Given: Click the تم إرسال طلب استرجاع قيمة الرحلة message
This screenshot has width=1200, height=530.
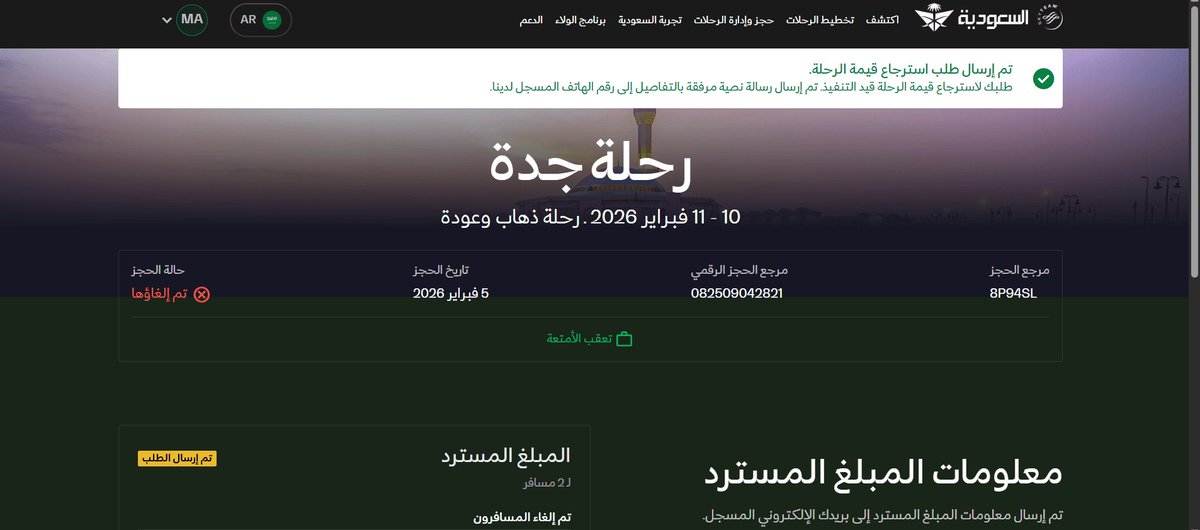Looking at the screenshot, I should tap(910, 69).
